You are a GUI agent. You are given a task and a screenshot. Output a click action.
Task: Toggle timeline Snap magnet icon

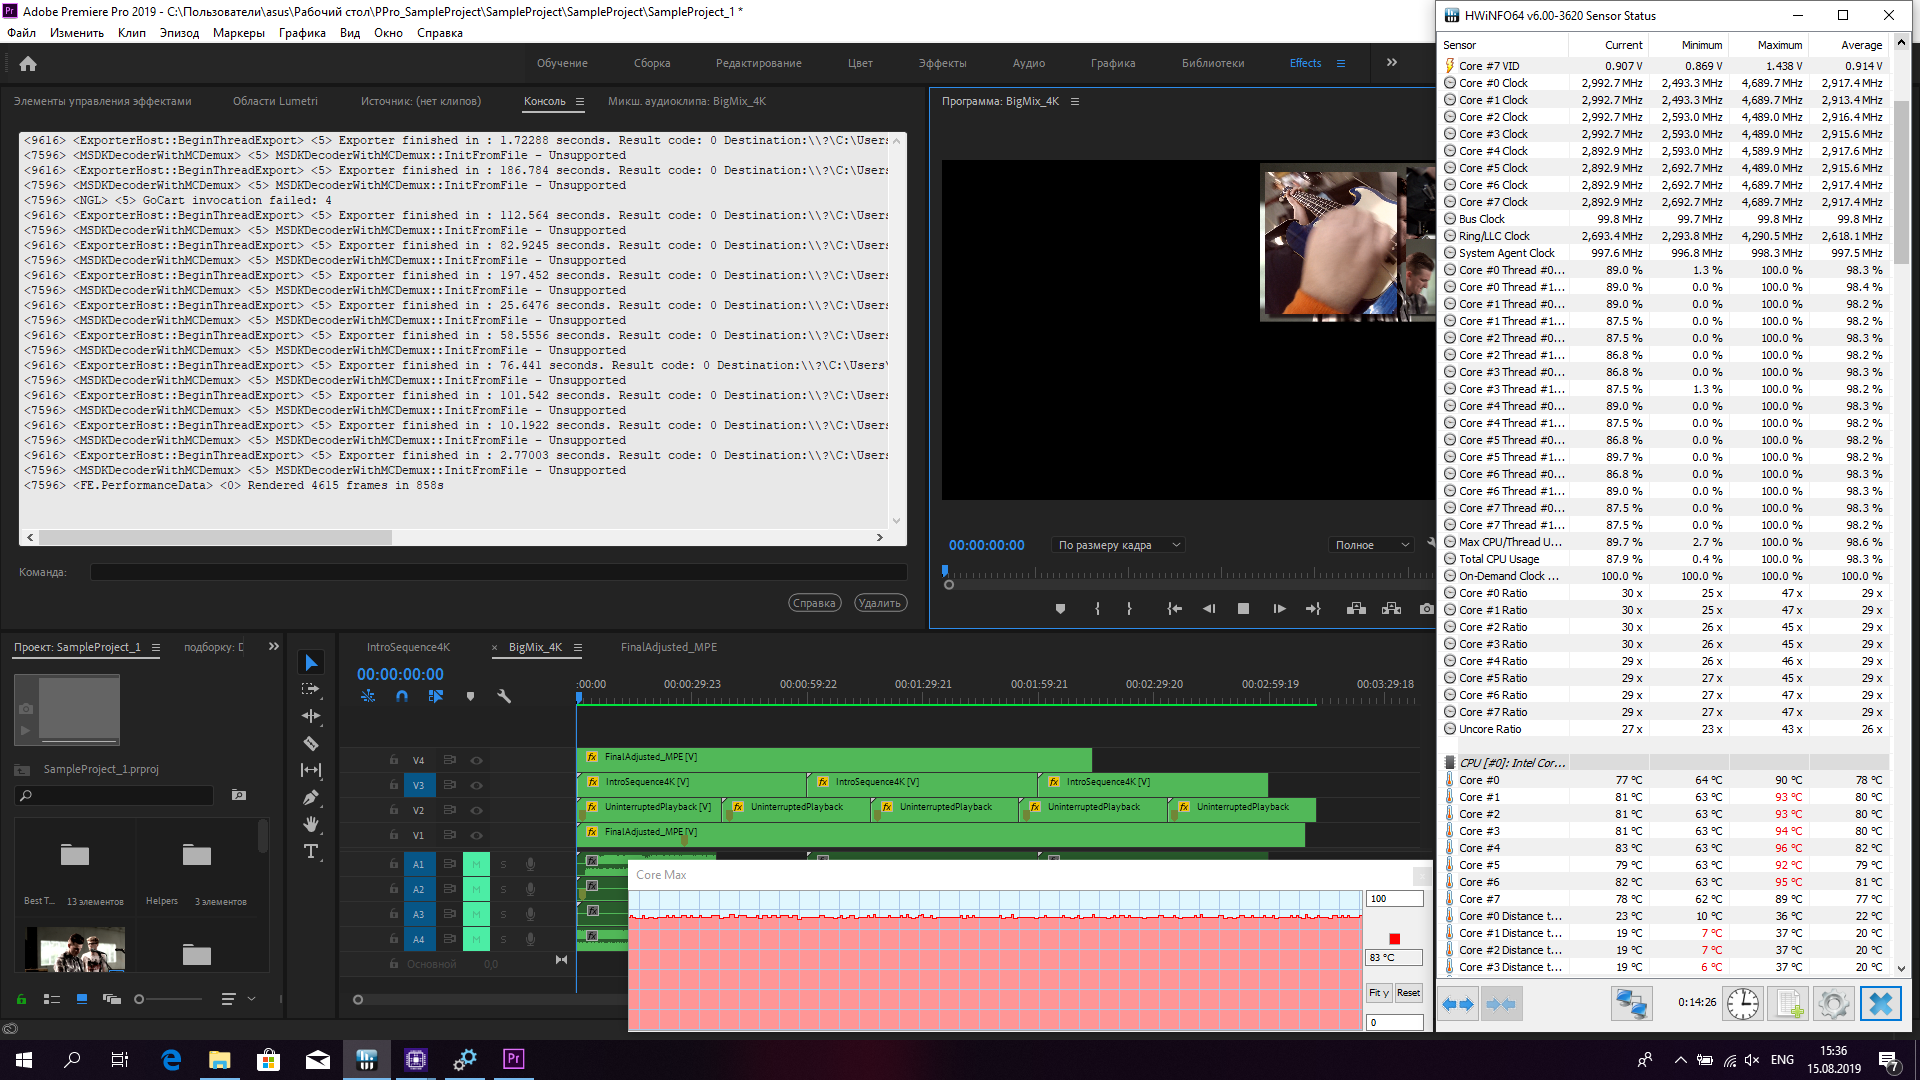pyautogui.click(x=402, y=696)
